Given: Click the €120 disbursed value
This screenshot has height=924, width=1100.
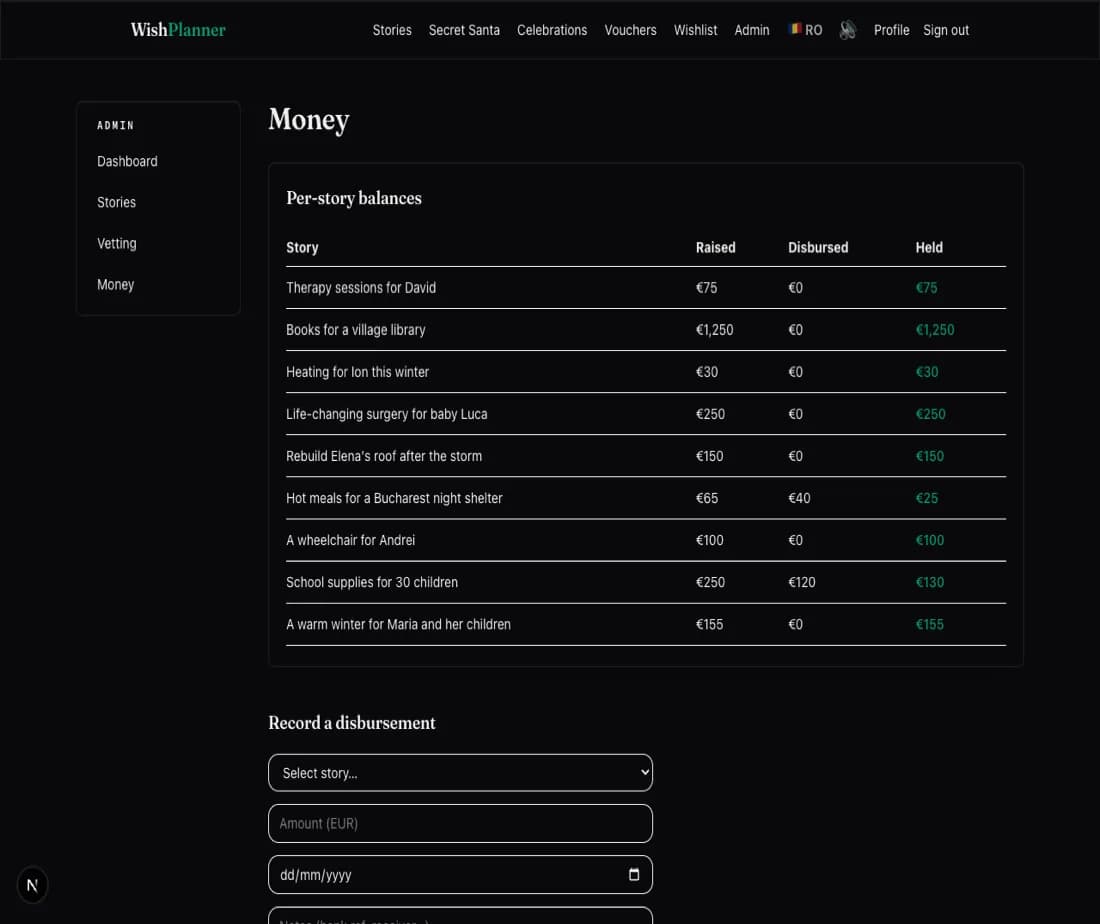Looking at the screenshot, I should [x=801, y=582].
